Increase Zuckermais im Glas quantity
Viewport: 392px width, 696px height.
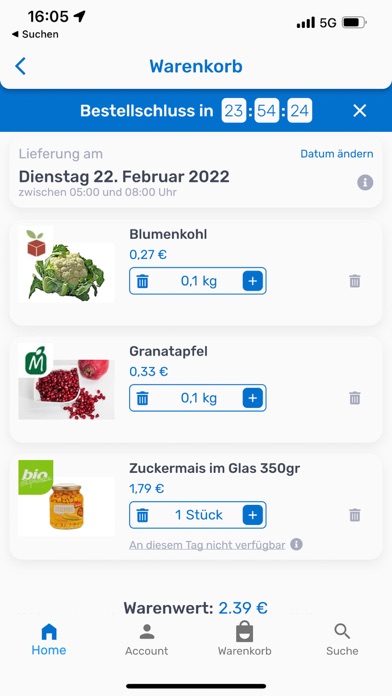pos(253,515)
